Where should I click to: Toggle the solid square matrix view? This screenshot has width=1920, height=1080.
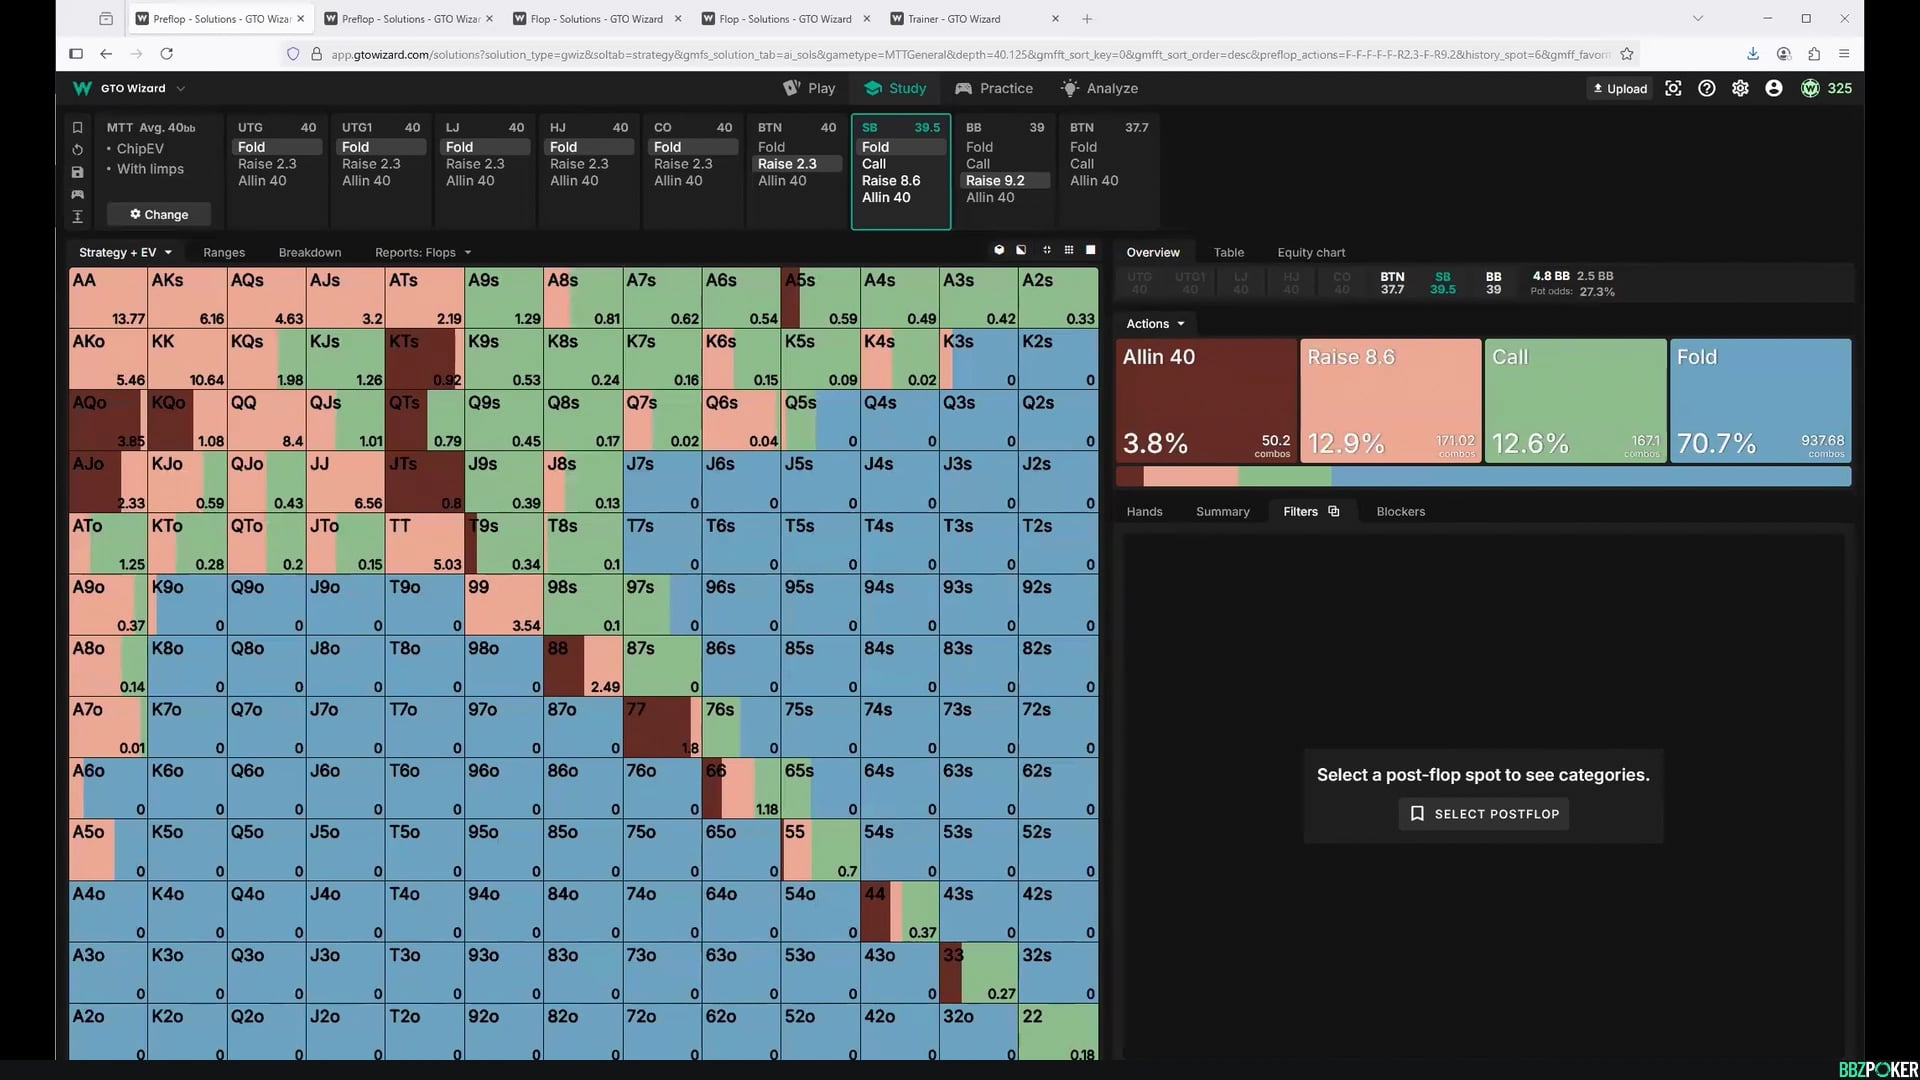(x=1091, y=250)
